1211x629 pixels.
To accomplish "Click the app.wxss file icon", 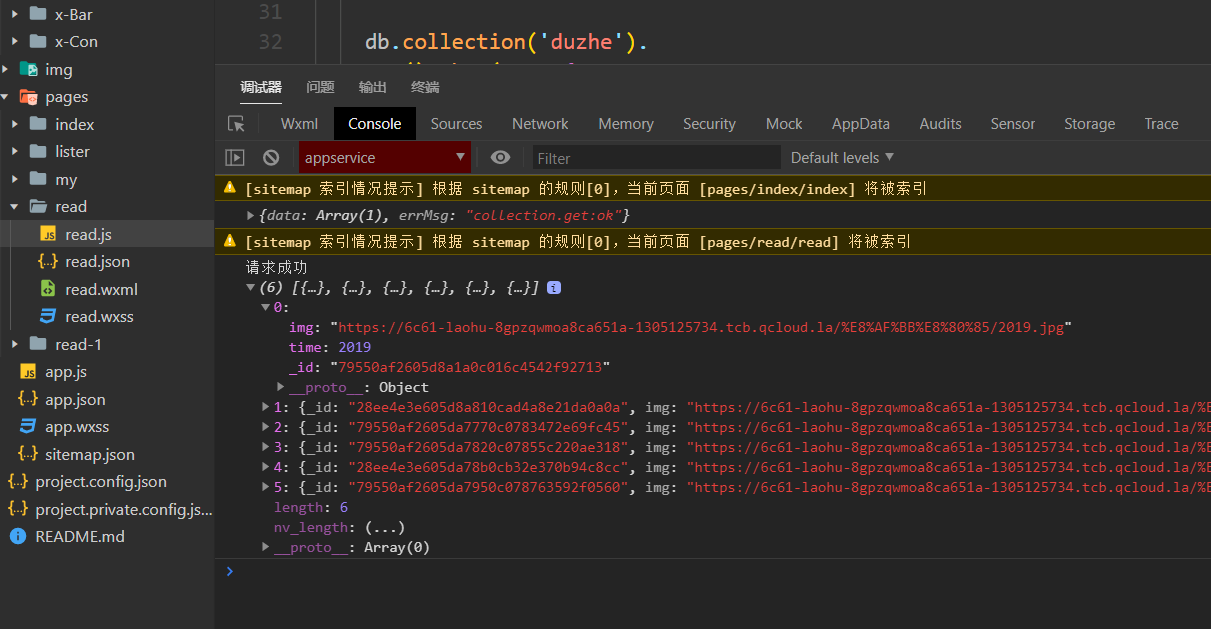I will click(28, 427).
